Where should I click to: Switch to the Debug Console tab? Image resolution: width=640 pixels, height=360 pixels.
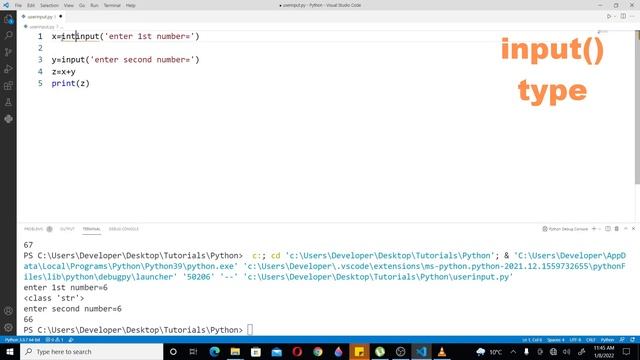point(124,229)
